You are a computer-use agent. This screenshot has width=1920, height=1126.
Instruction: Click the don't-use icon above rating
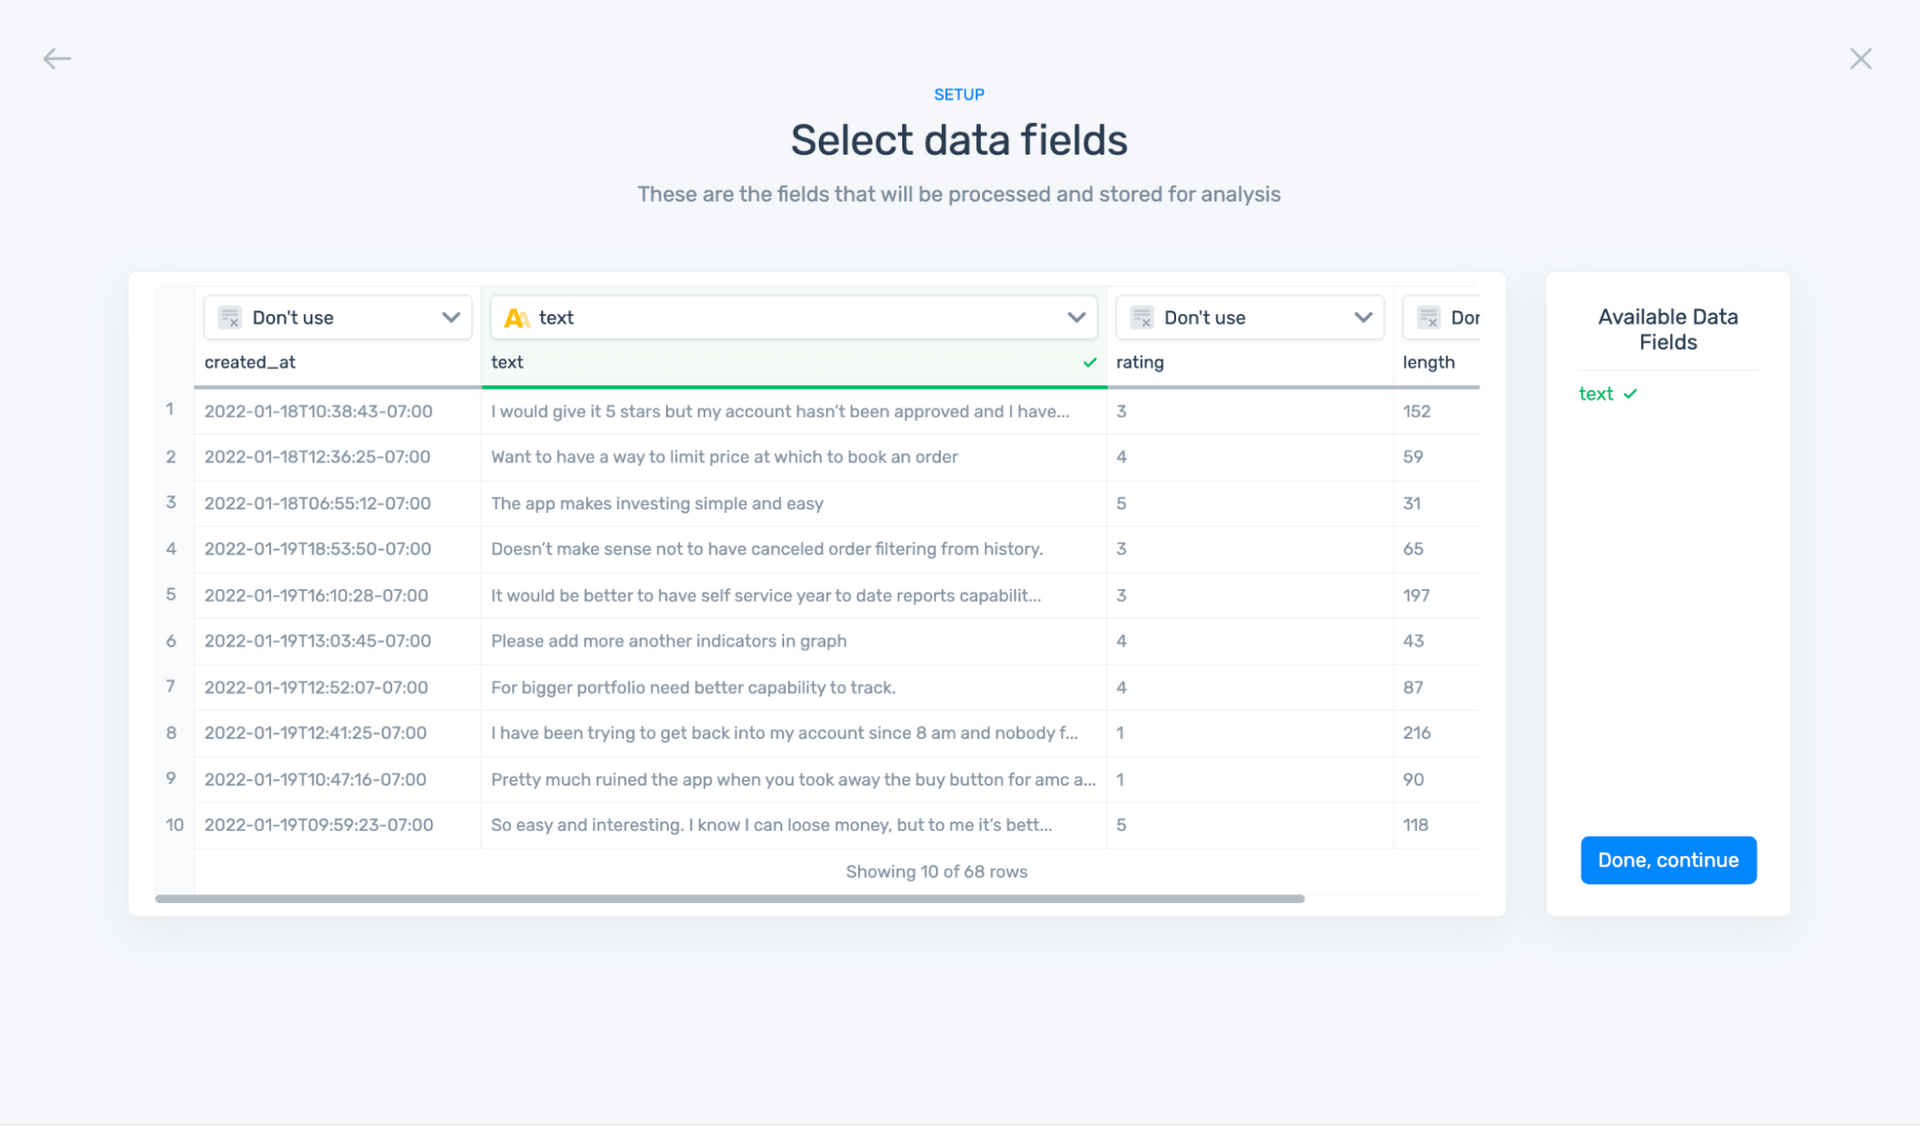pos(1142,318)
